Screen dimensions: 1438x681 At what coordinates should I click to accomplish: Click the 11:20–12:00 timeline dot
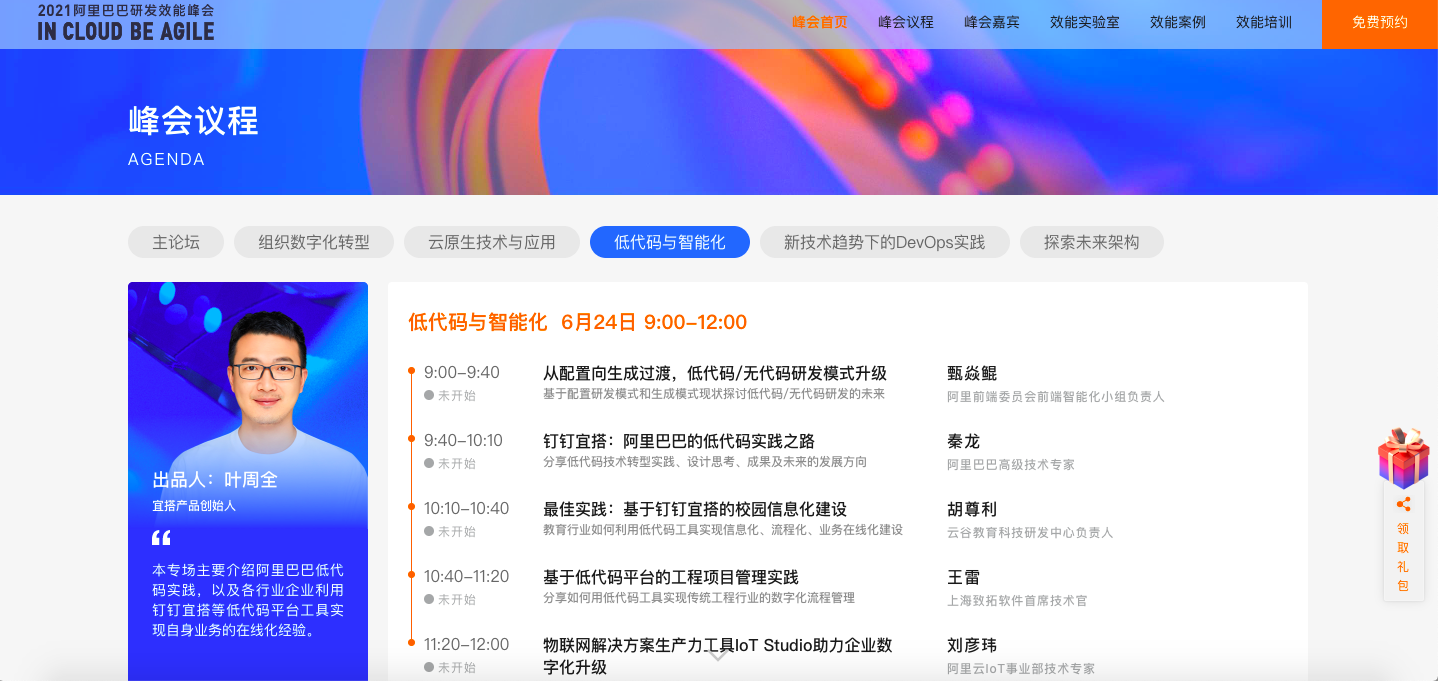[x=411, y=644]
